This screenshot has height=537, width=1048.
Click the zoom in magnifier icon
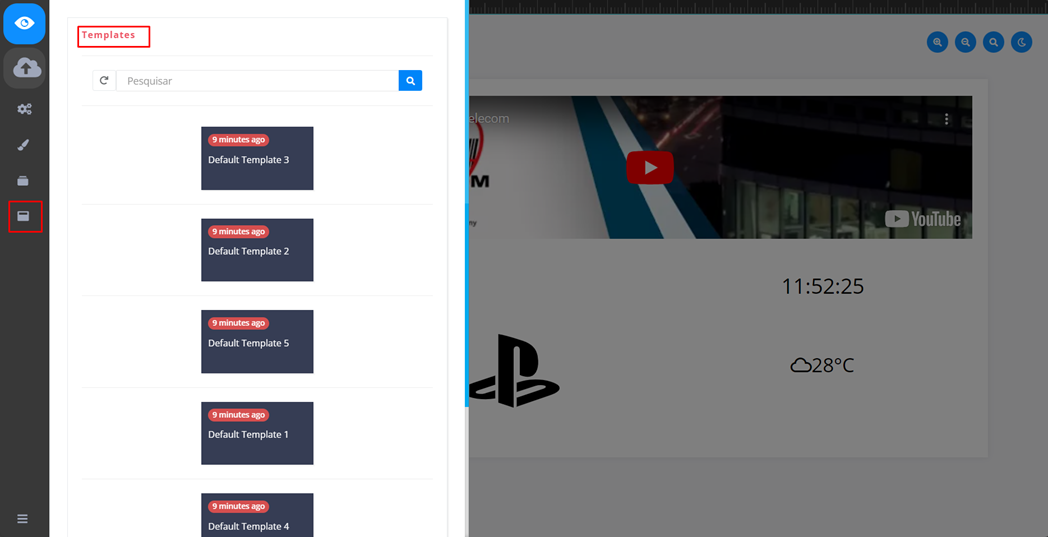[x=937, y=42]
